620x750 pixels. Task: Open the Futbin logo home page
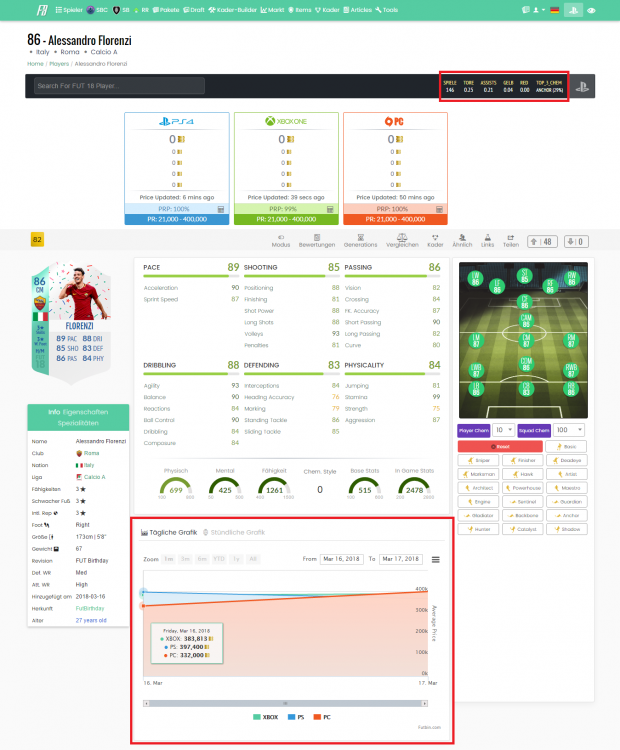(x=42, y=10)
